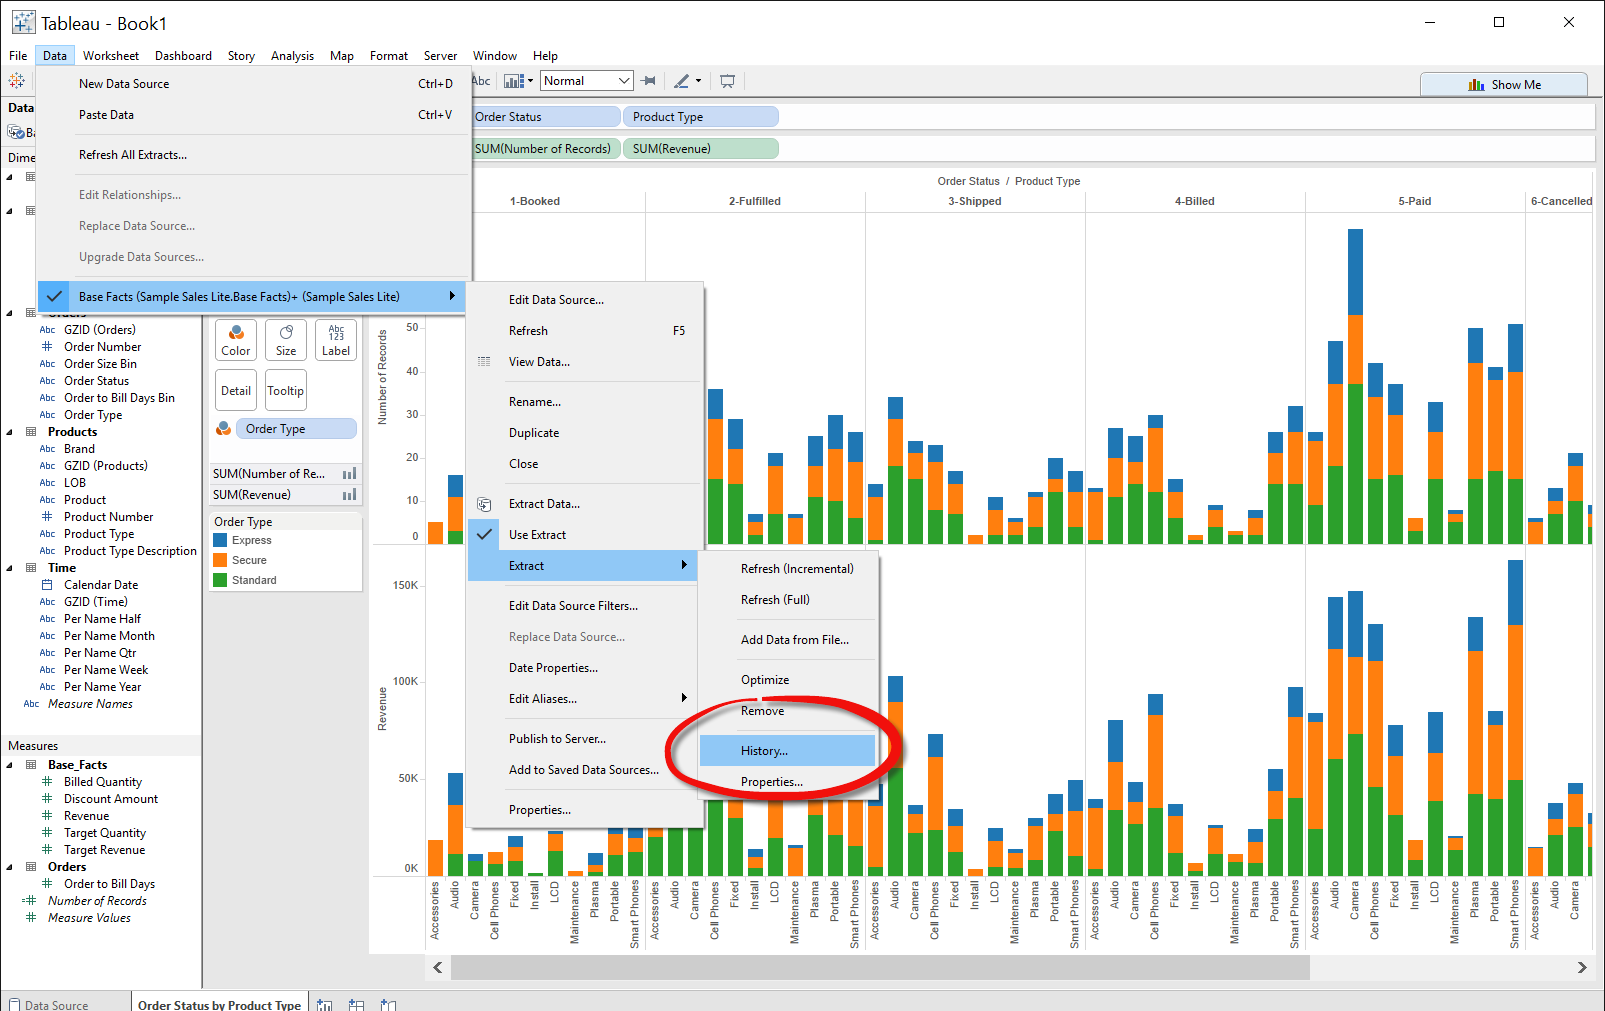Click the New Worksheet tab icon

click(x=324, y=1004)
